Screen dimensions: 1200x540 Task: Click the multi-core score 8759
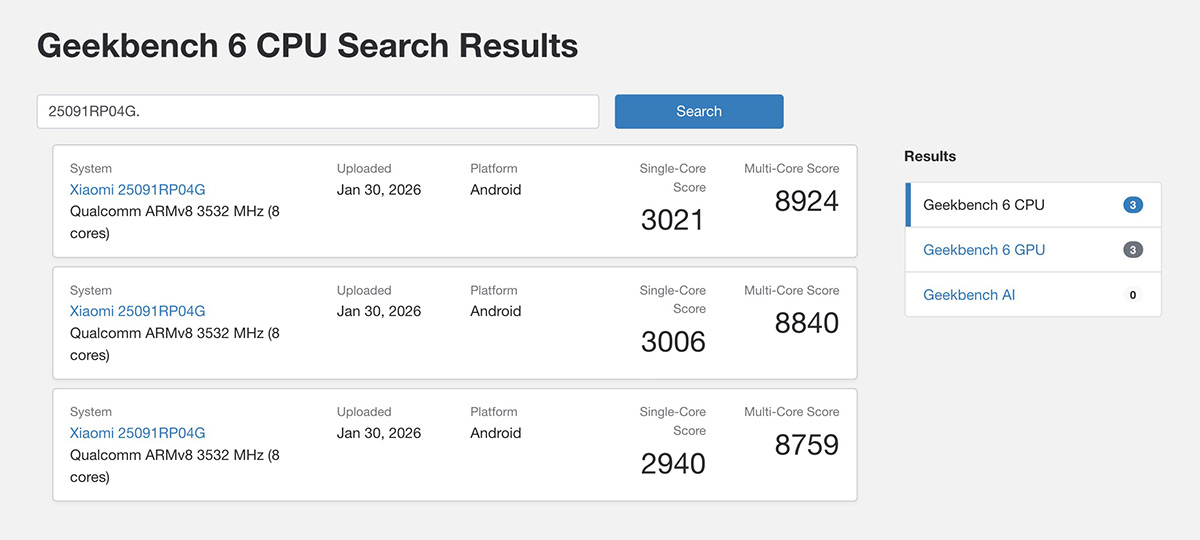click(806, 445)
